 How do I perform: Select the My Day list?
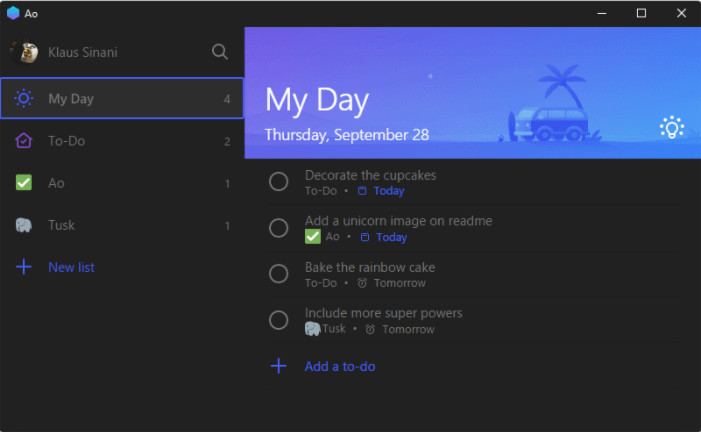(122, 98)
